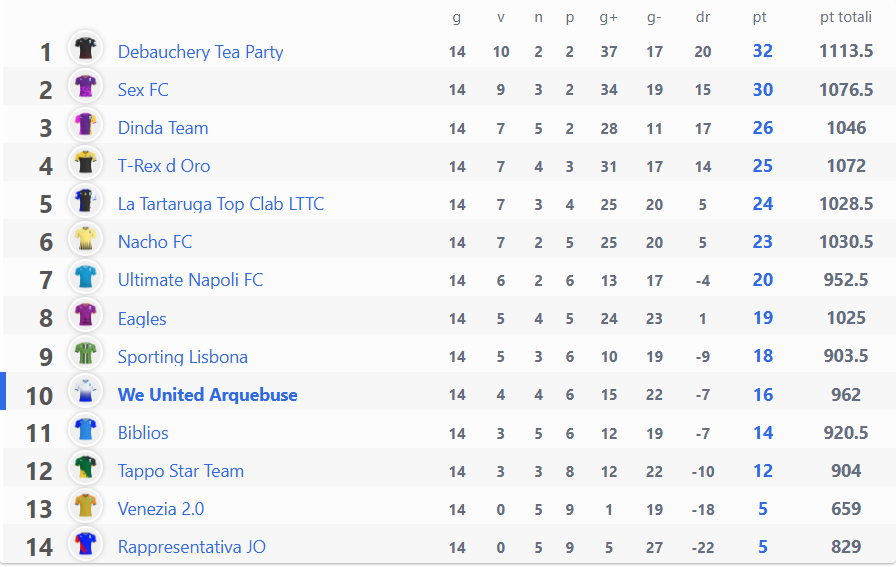
Task: Click the 'pt' points column header
Action: pos(759,18)
